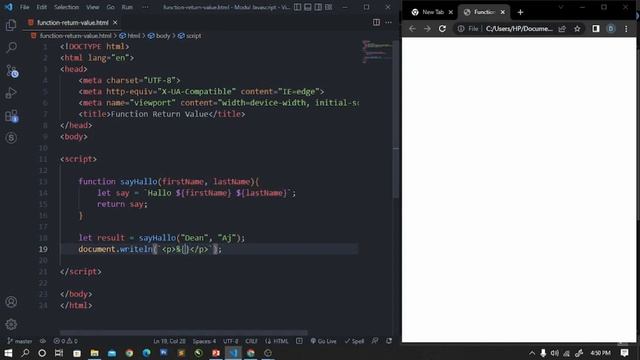Click the html breadcrumb segment

(x=130, y=36)
